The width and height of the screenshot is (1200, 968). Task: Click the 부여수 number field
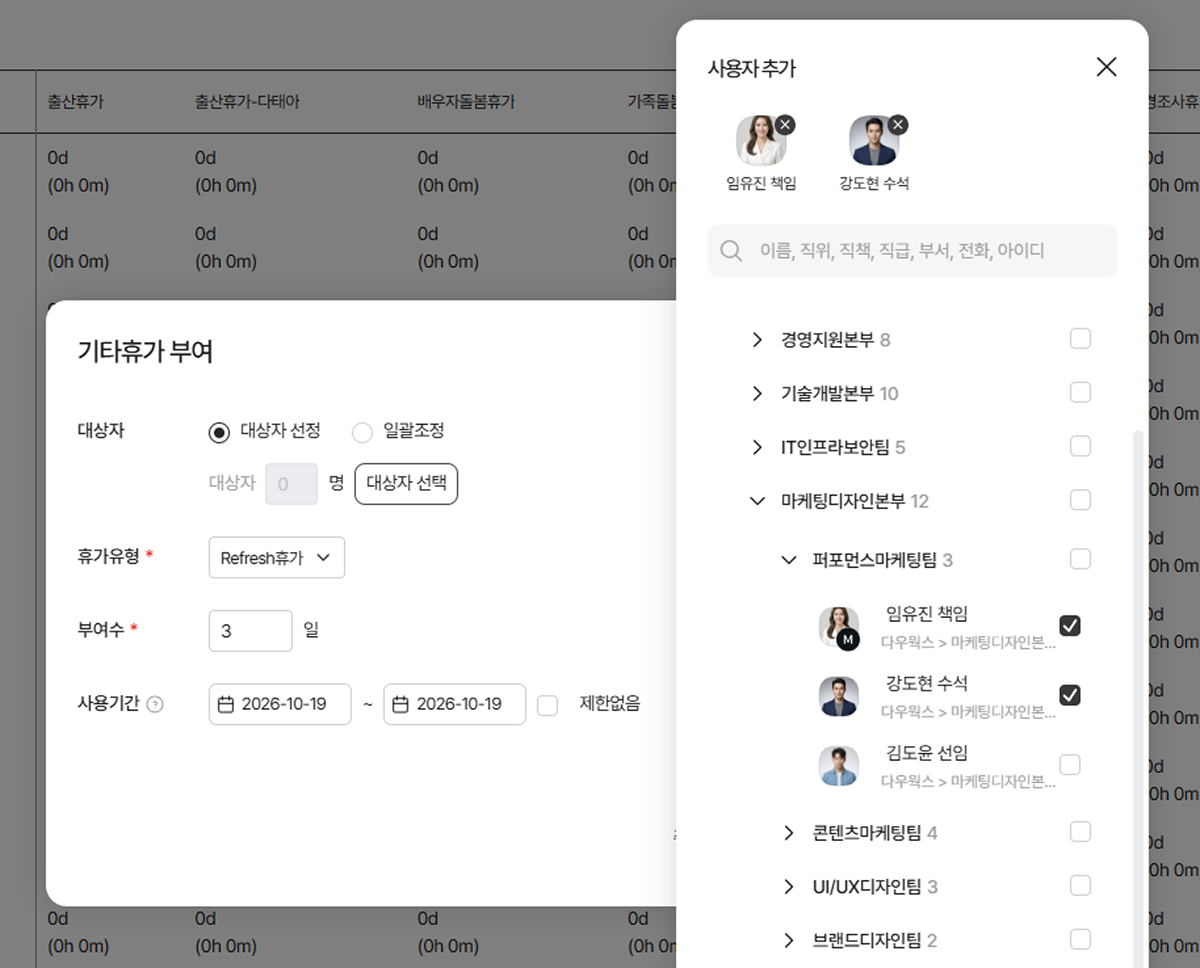[x=251, y=631]
